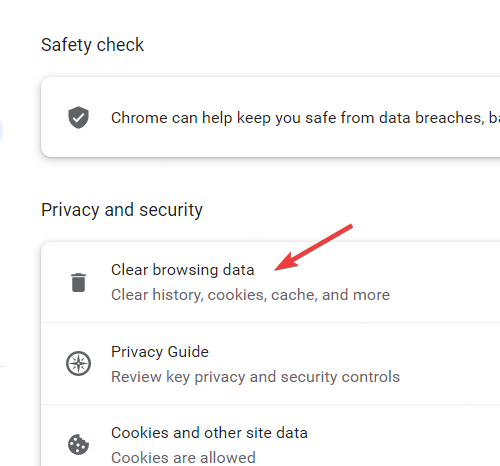
Task: Open the Privacy Guide entry
Action: coord(270,364)
